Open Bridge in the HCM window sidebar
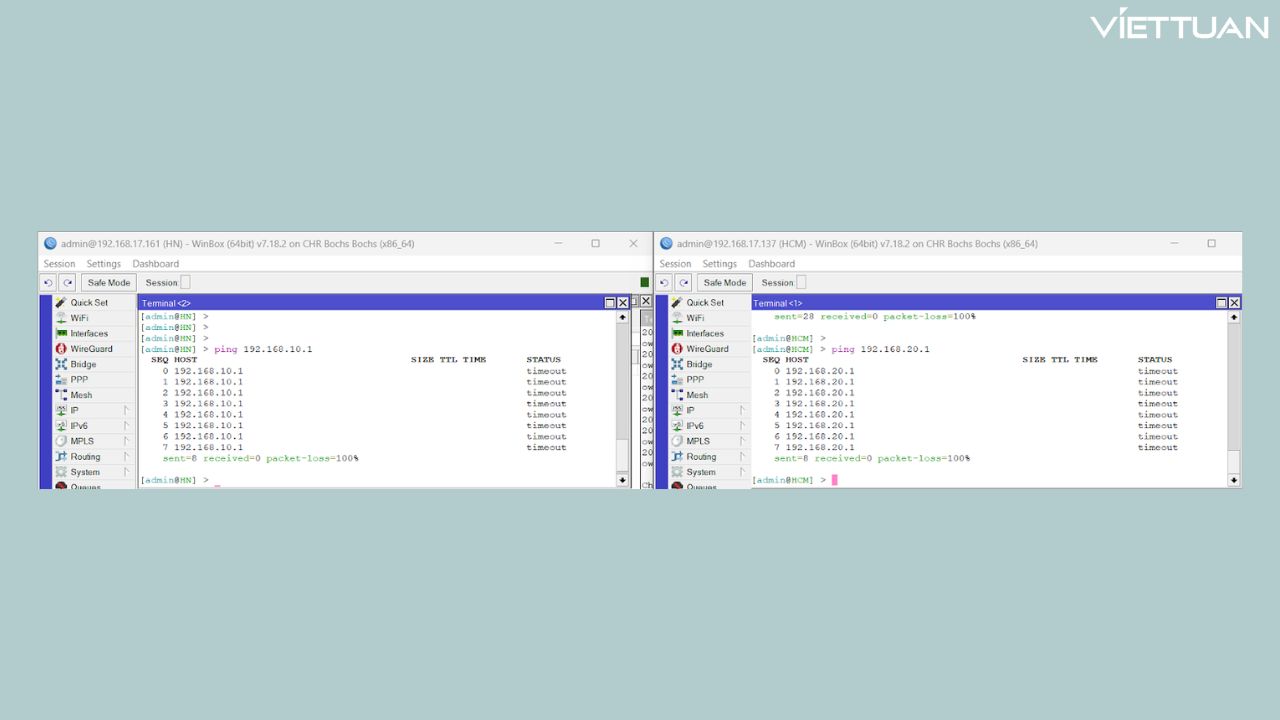The height and width of the screenshot is (720, 1280). pos(699,365)
